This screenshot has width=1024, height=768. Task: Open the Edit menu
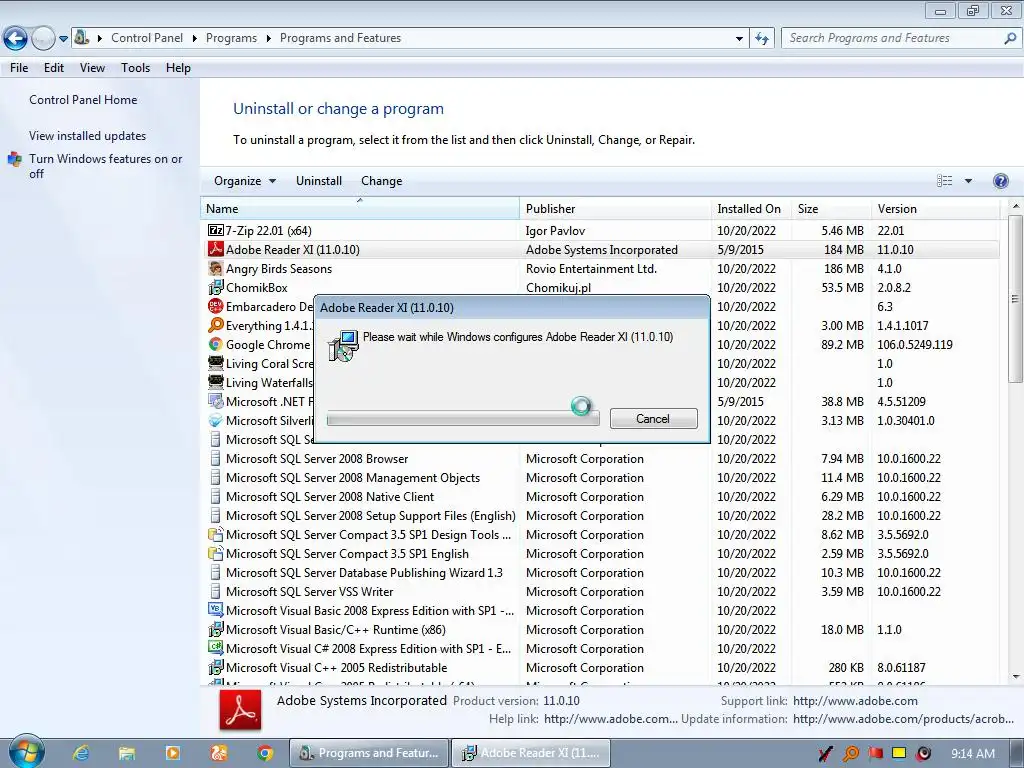(x=54, y=68)
